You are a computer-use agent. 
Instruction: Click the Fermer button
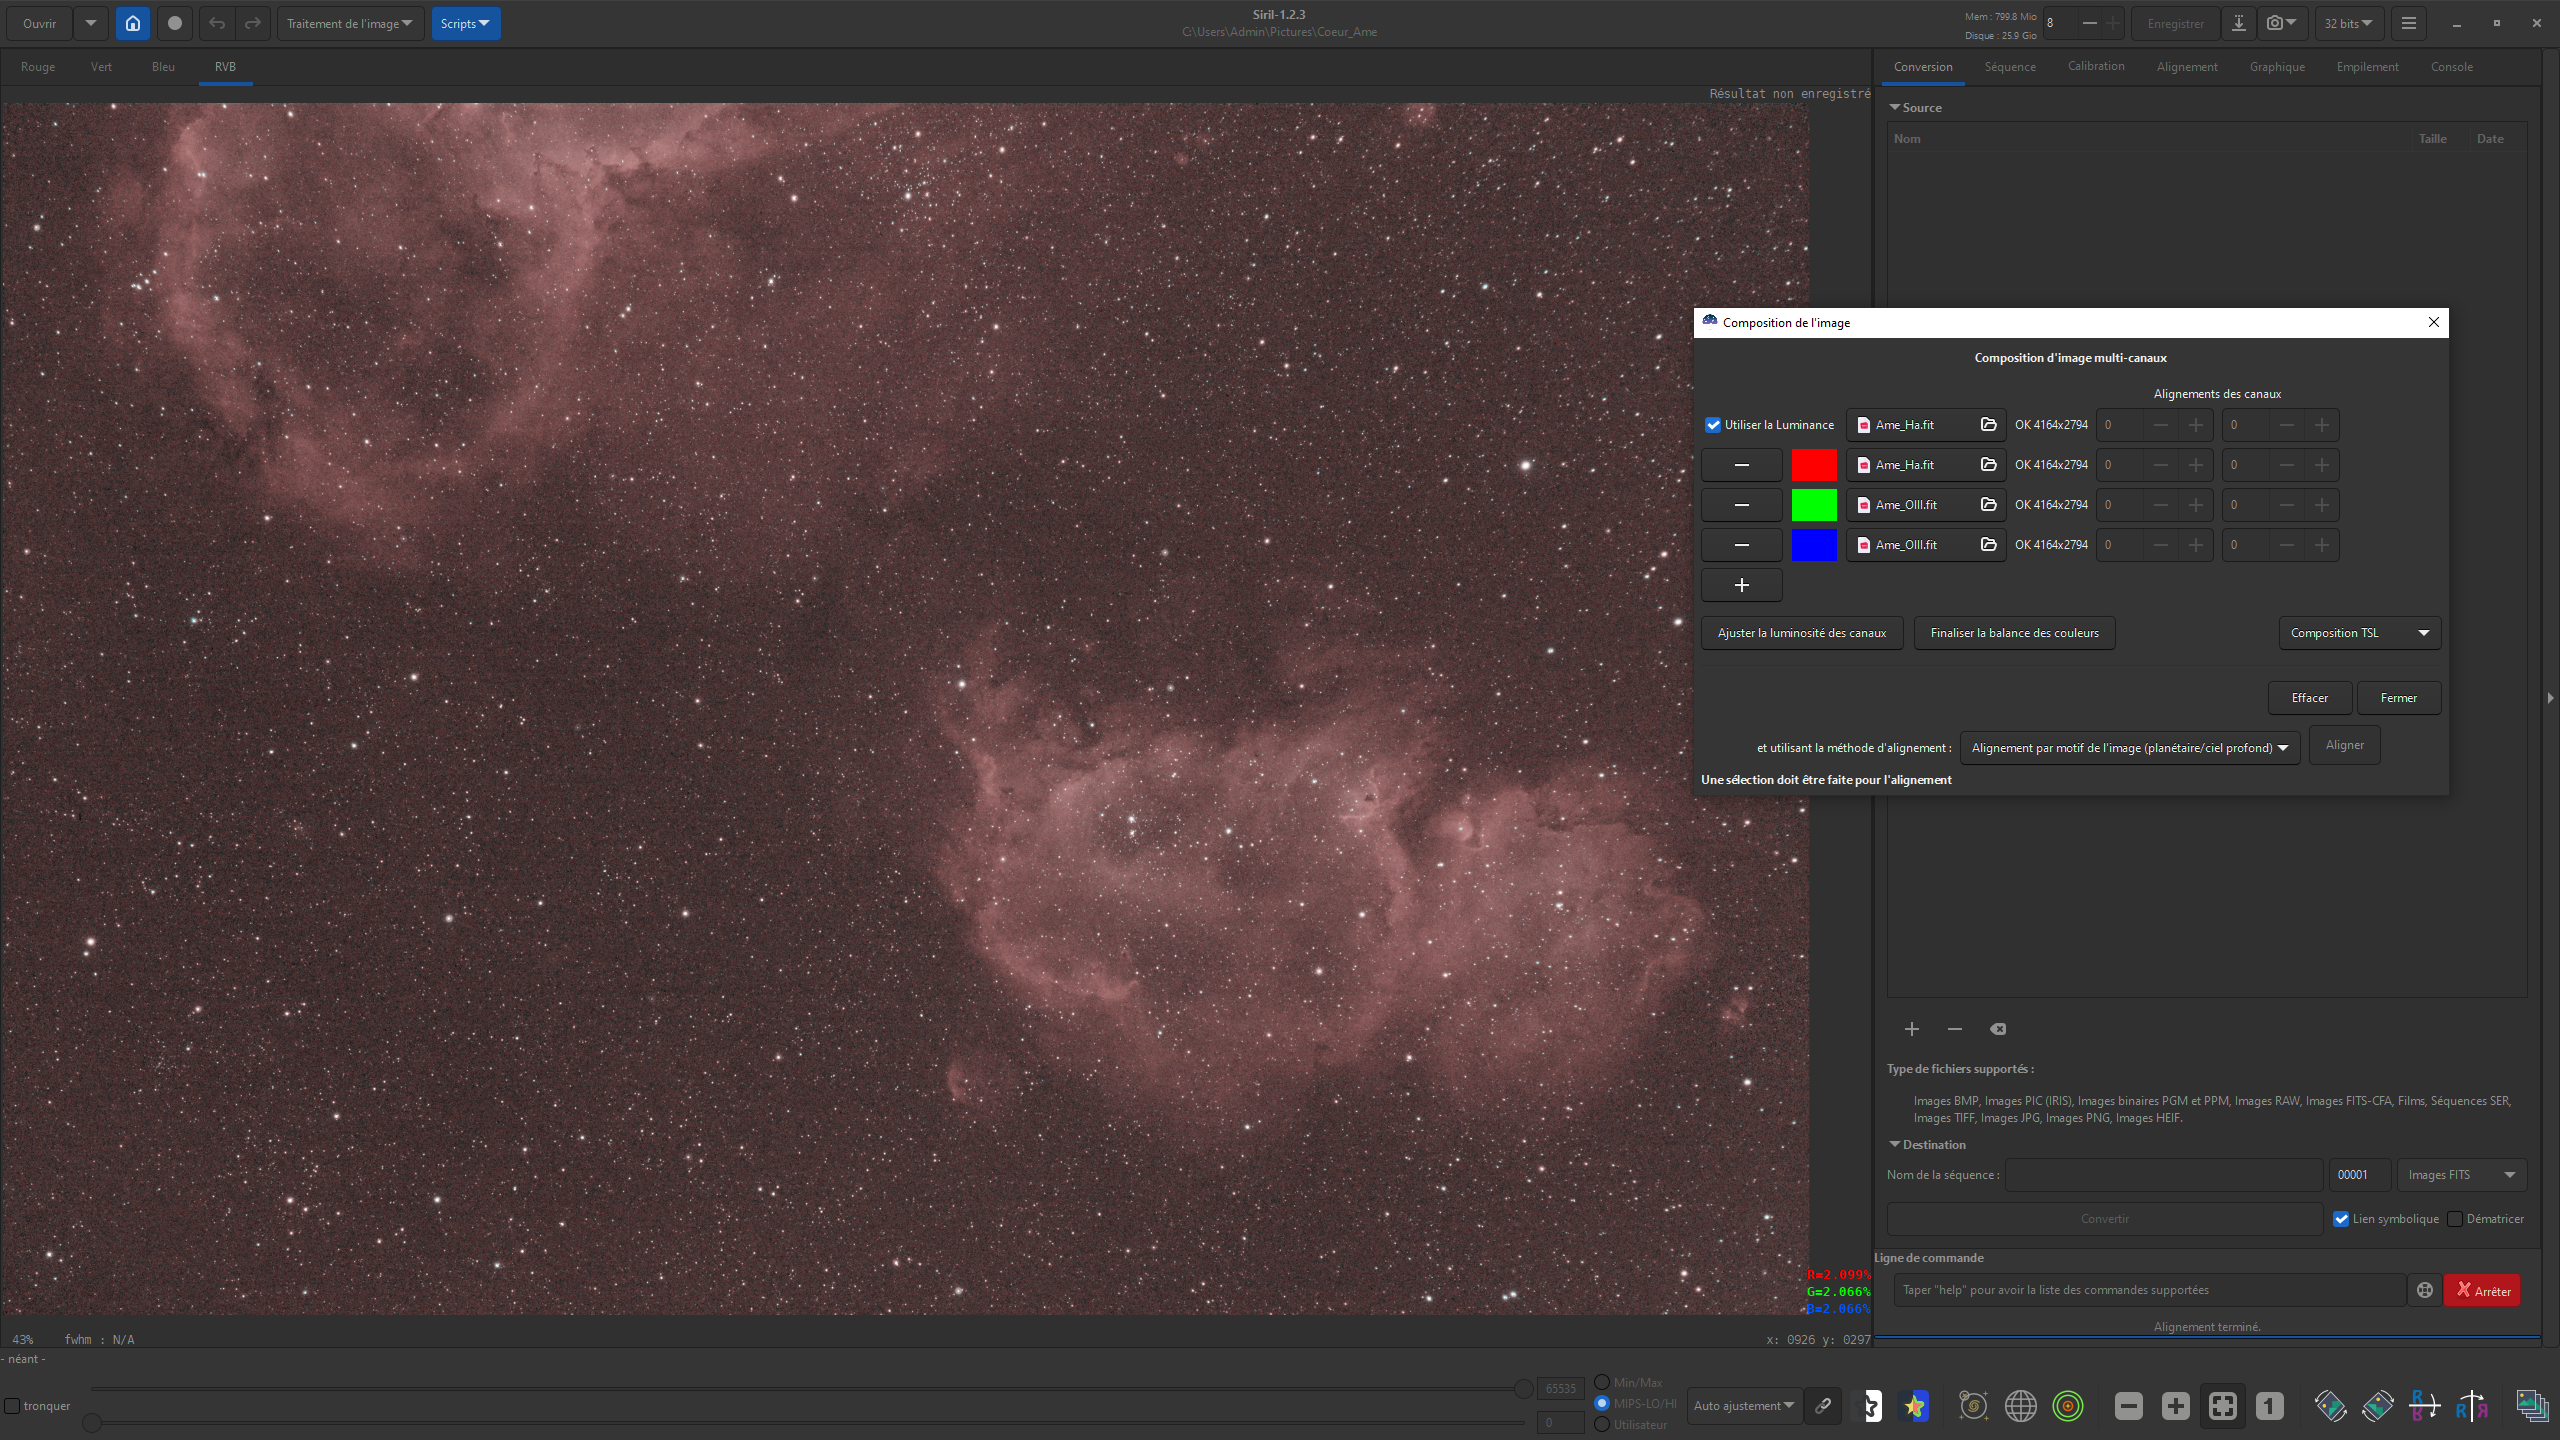2399,698
